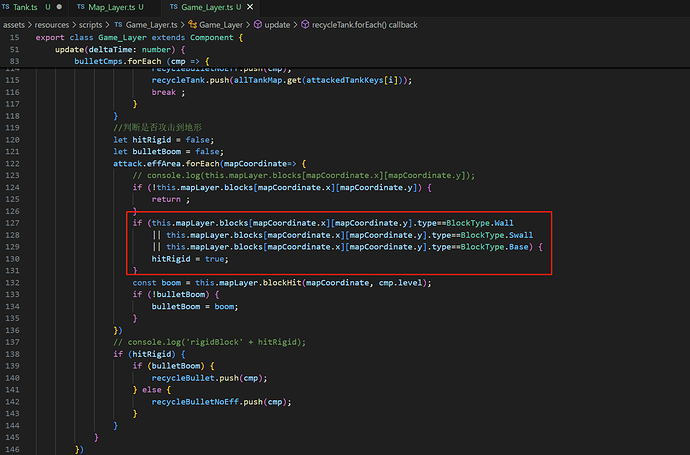Select the Game_Layer.ts editor tab
This screenshot has width=690, height=455.
coord(211,7)
